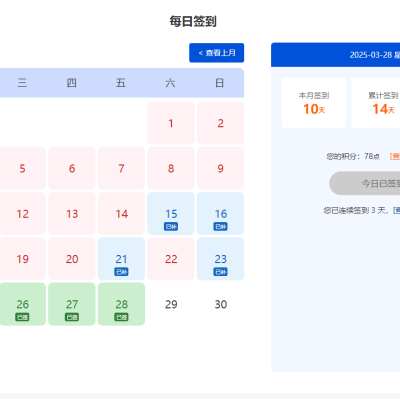Select calendar day 1
400x400 pixels.
tap(171, 123)
